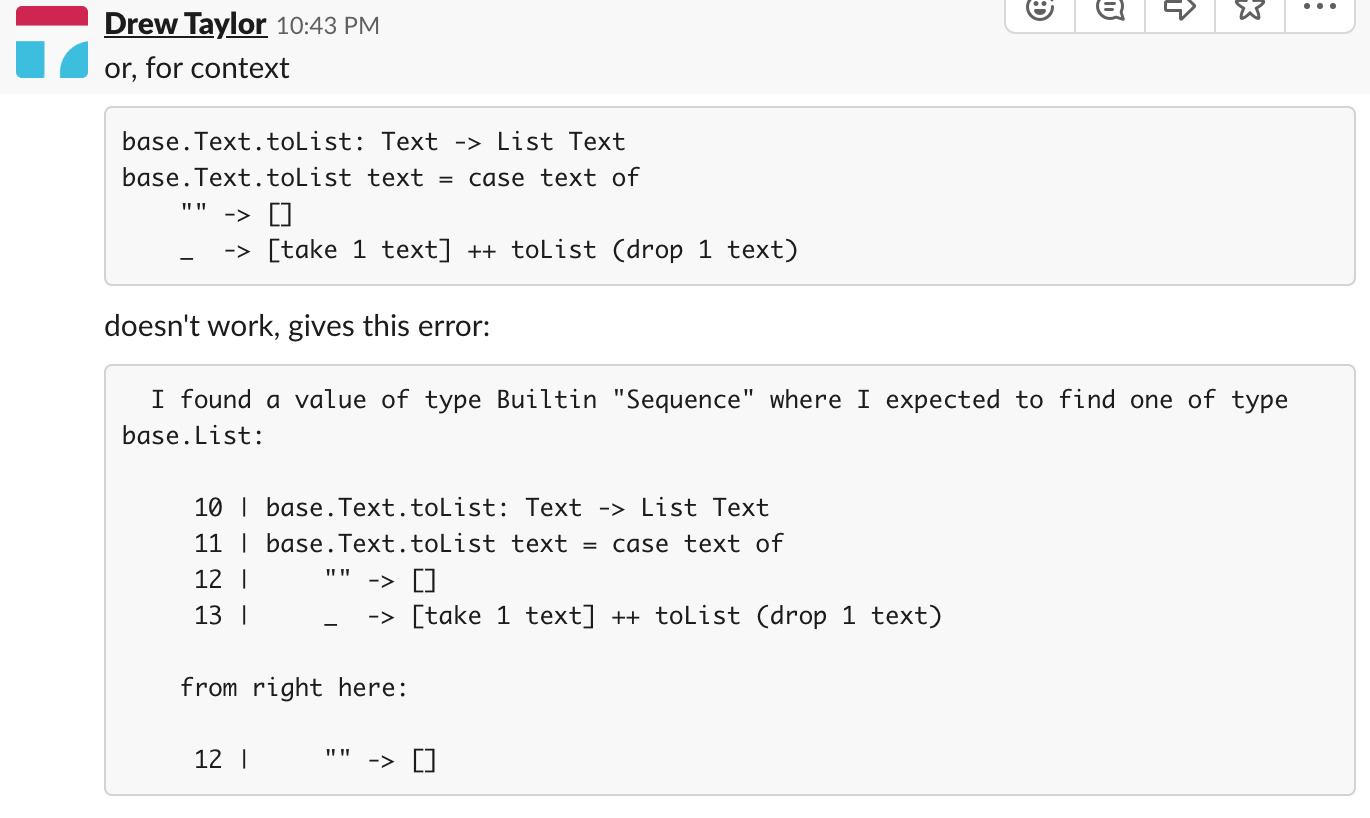Add an emoji reaction to Drew's message
Image resolution: width=1370 pixels, height=818 pixels.
click(x=1039, y=10)
